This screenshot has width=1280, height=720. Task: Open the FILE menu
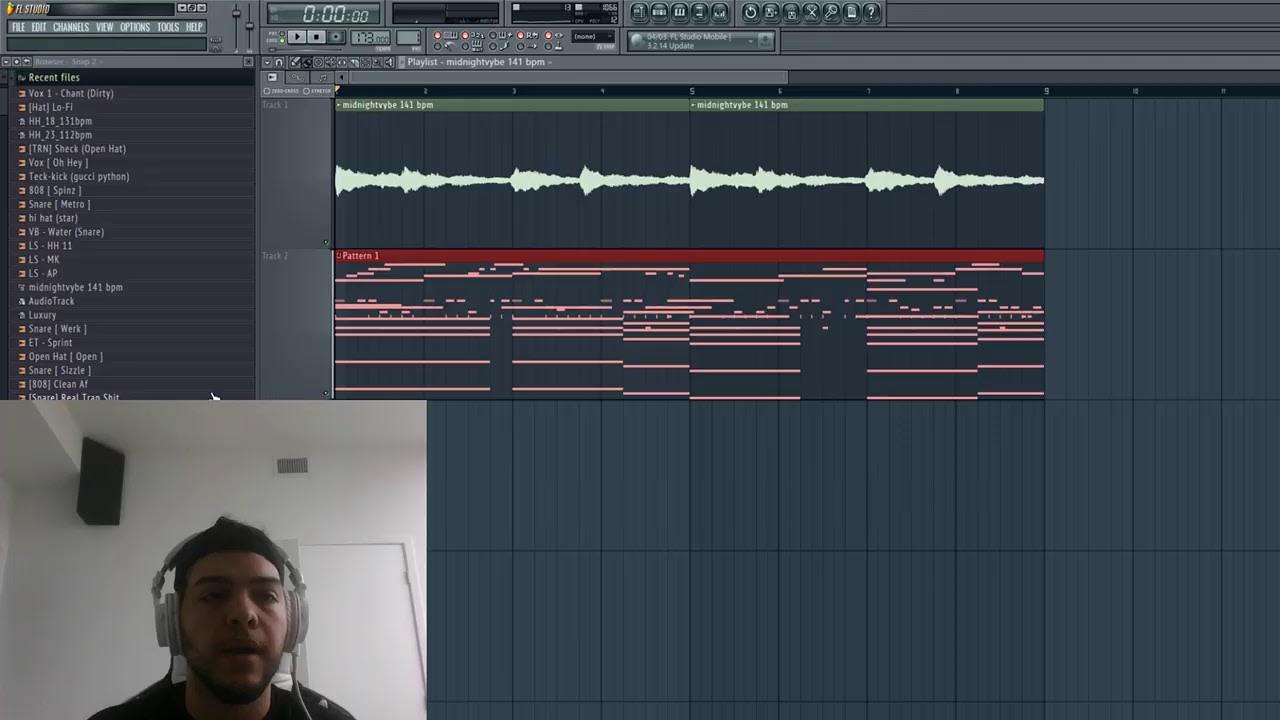pyautogui.click(x=18, y=27)
